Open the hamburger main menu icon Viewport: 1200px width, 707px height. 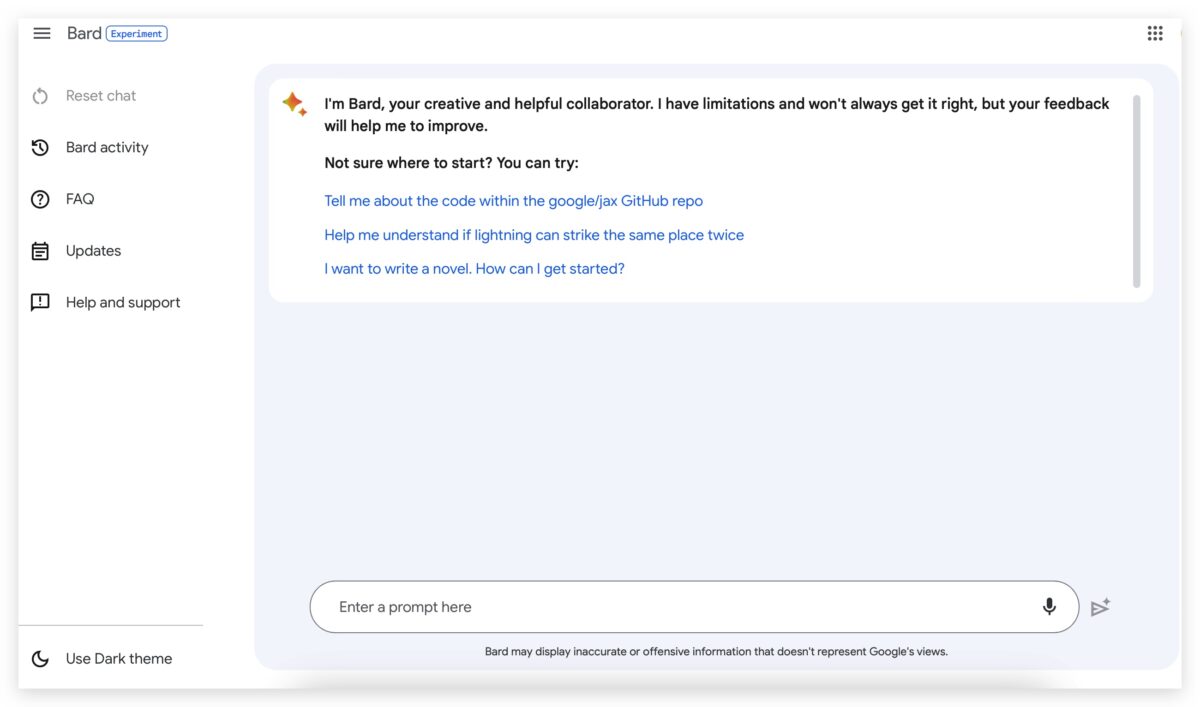point(41,33)
